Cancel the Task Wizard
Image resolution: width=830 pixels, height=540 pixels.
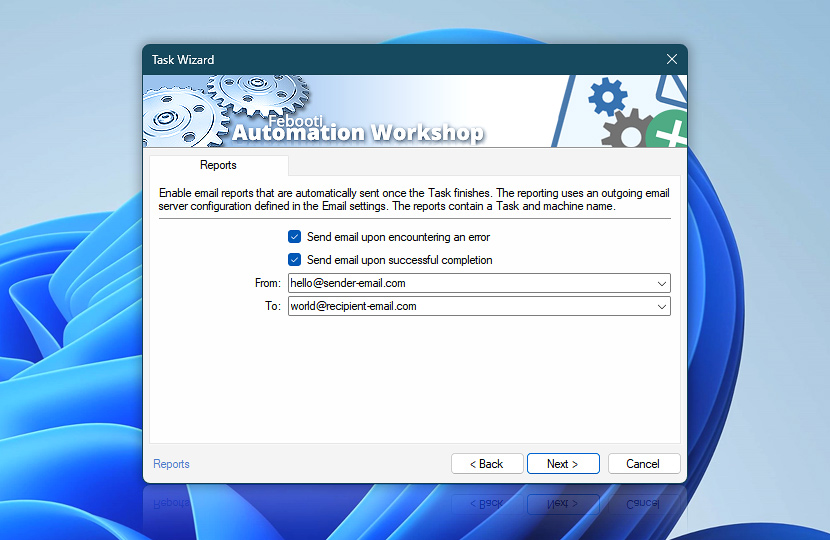click(x=644, y=464)
